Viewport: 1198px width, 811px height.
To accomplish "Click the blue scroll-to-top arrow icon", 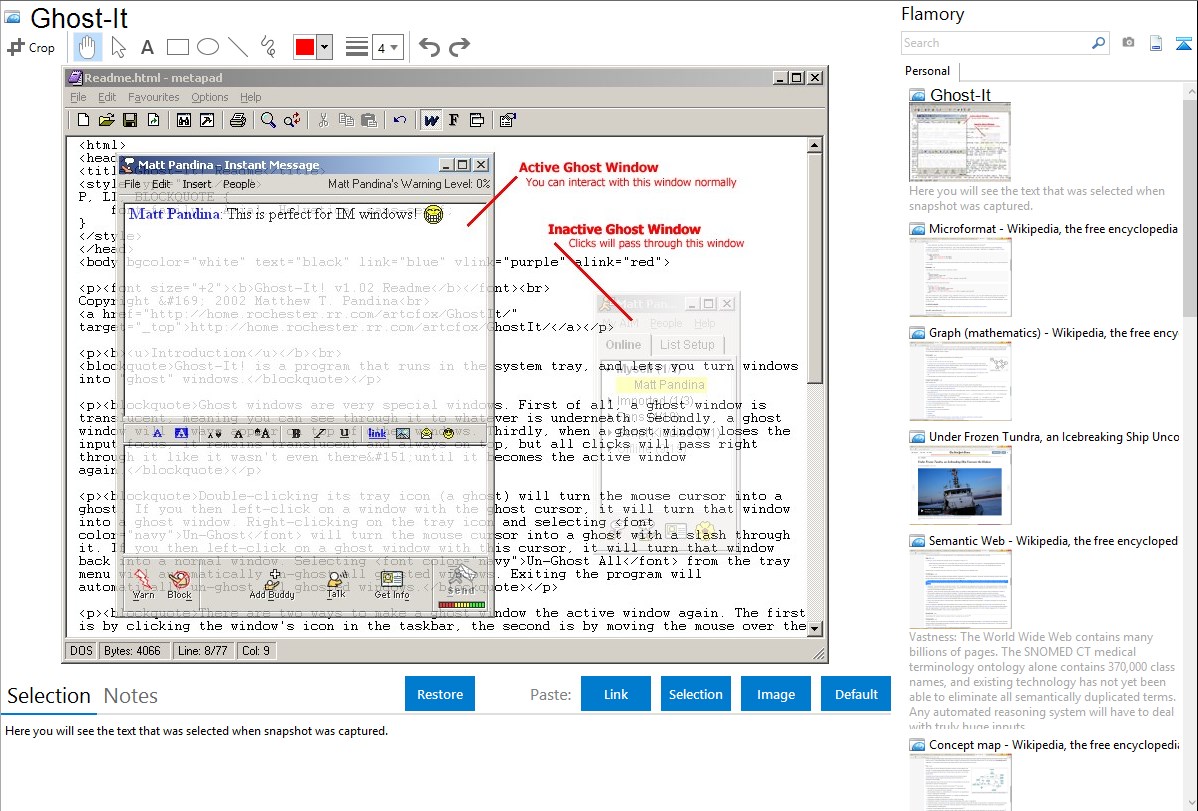I will pos(1183,44).
